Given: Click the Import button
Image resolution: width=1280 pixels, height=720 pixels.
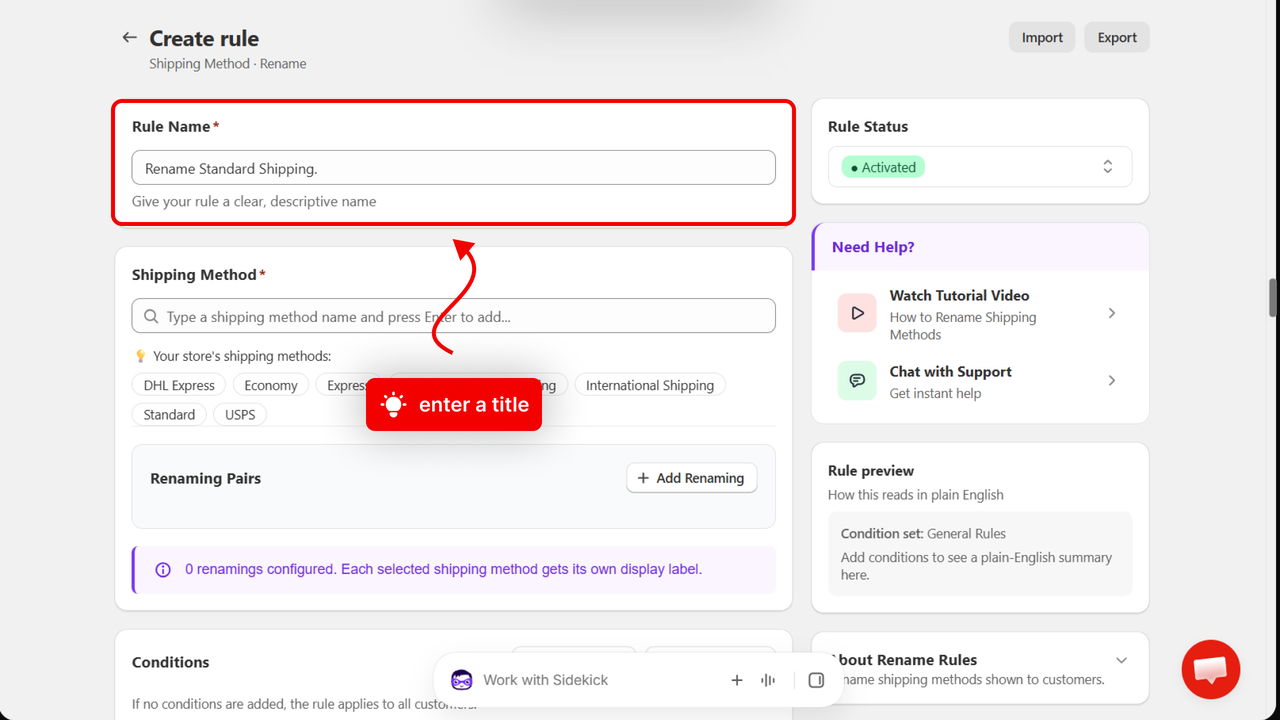Looking at the screenshot, I should point(1042,37).
